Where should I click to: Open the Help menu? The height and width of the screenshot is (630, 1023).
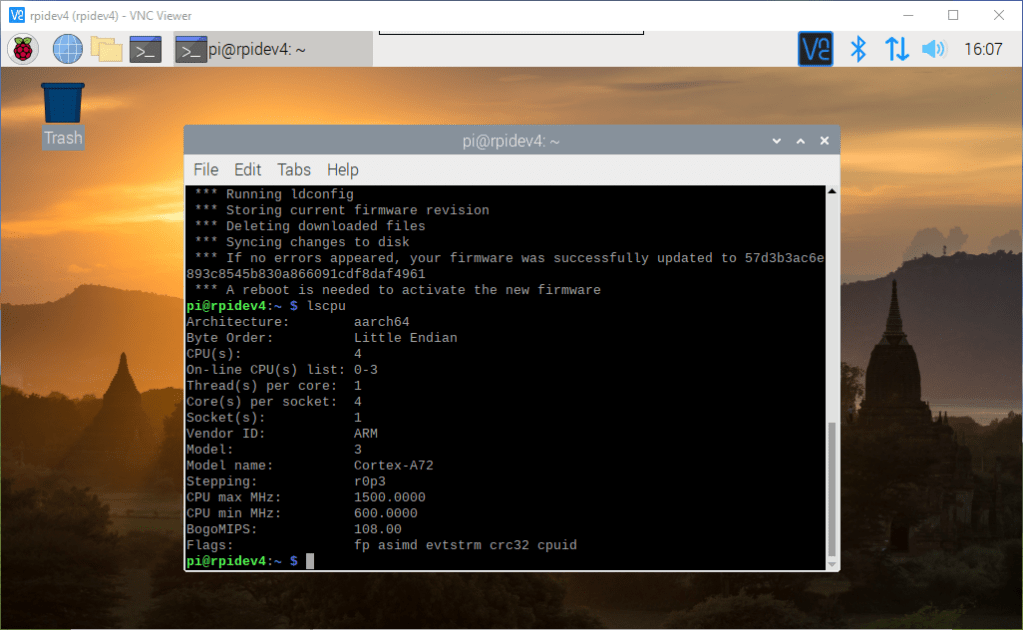[x=342, y=170]
